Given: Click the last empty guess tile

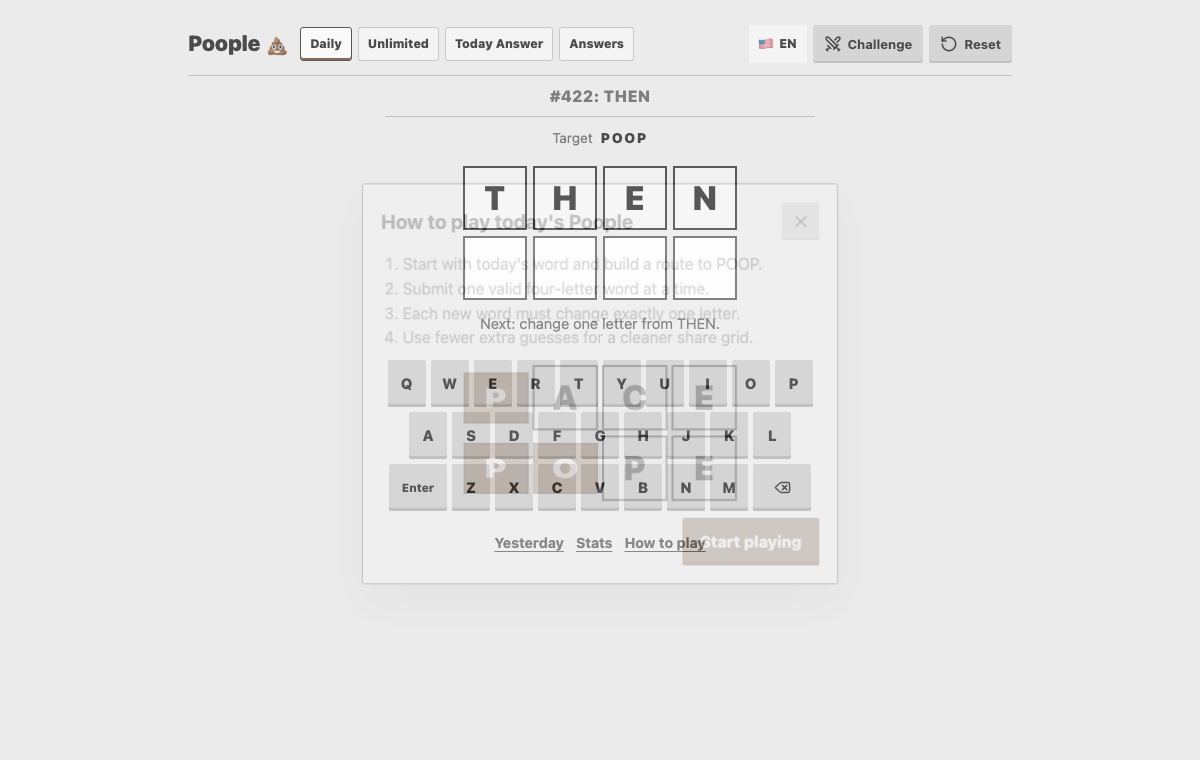Looking at the screenshot, I should coord(705,268).
